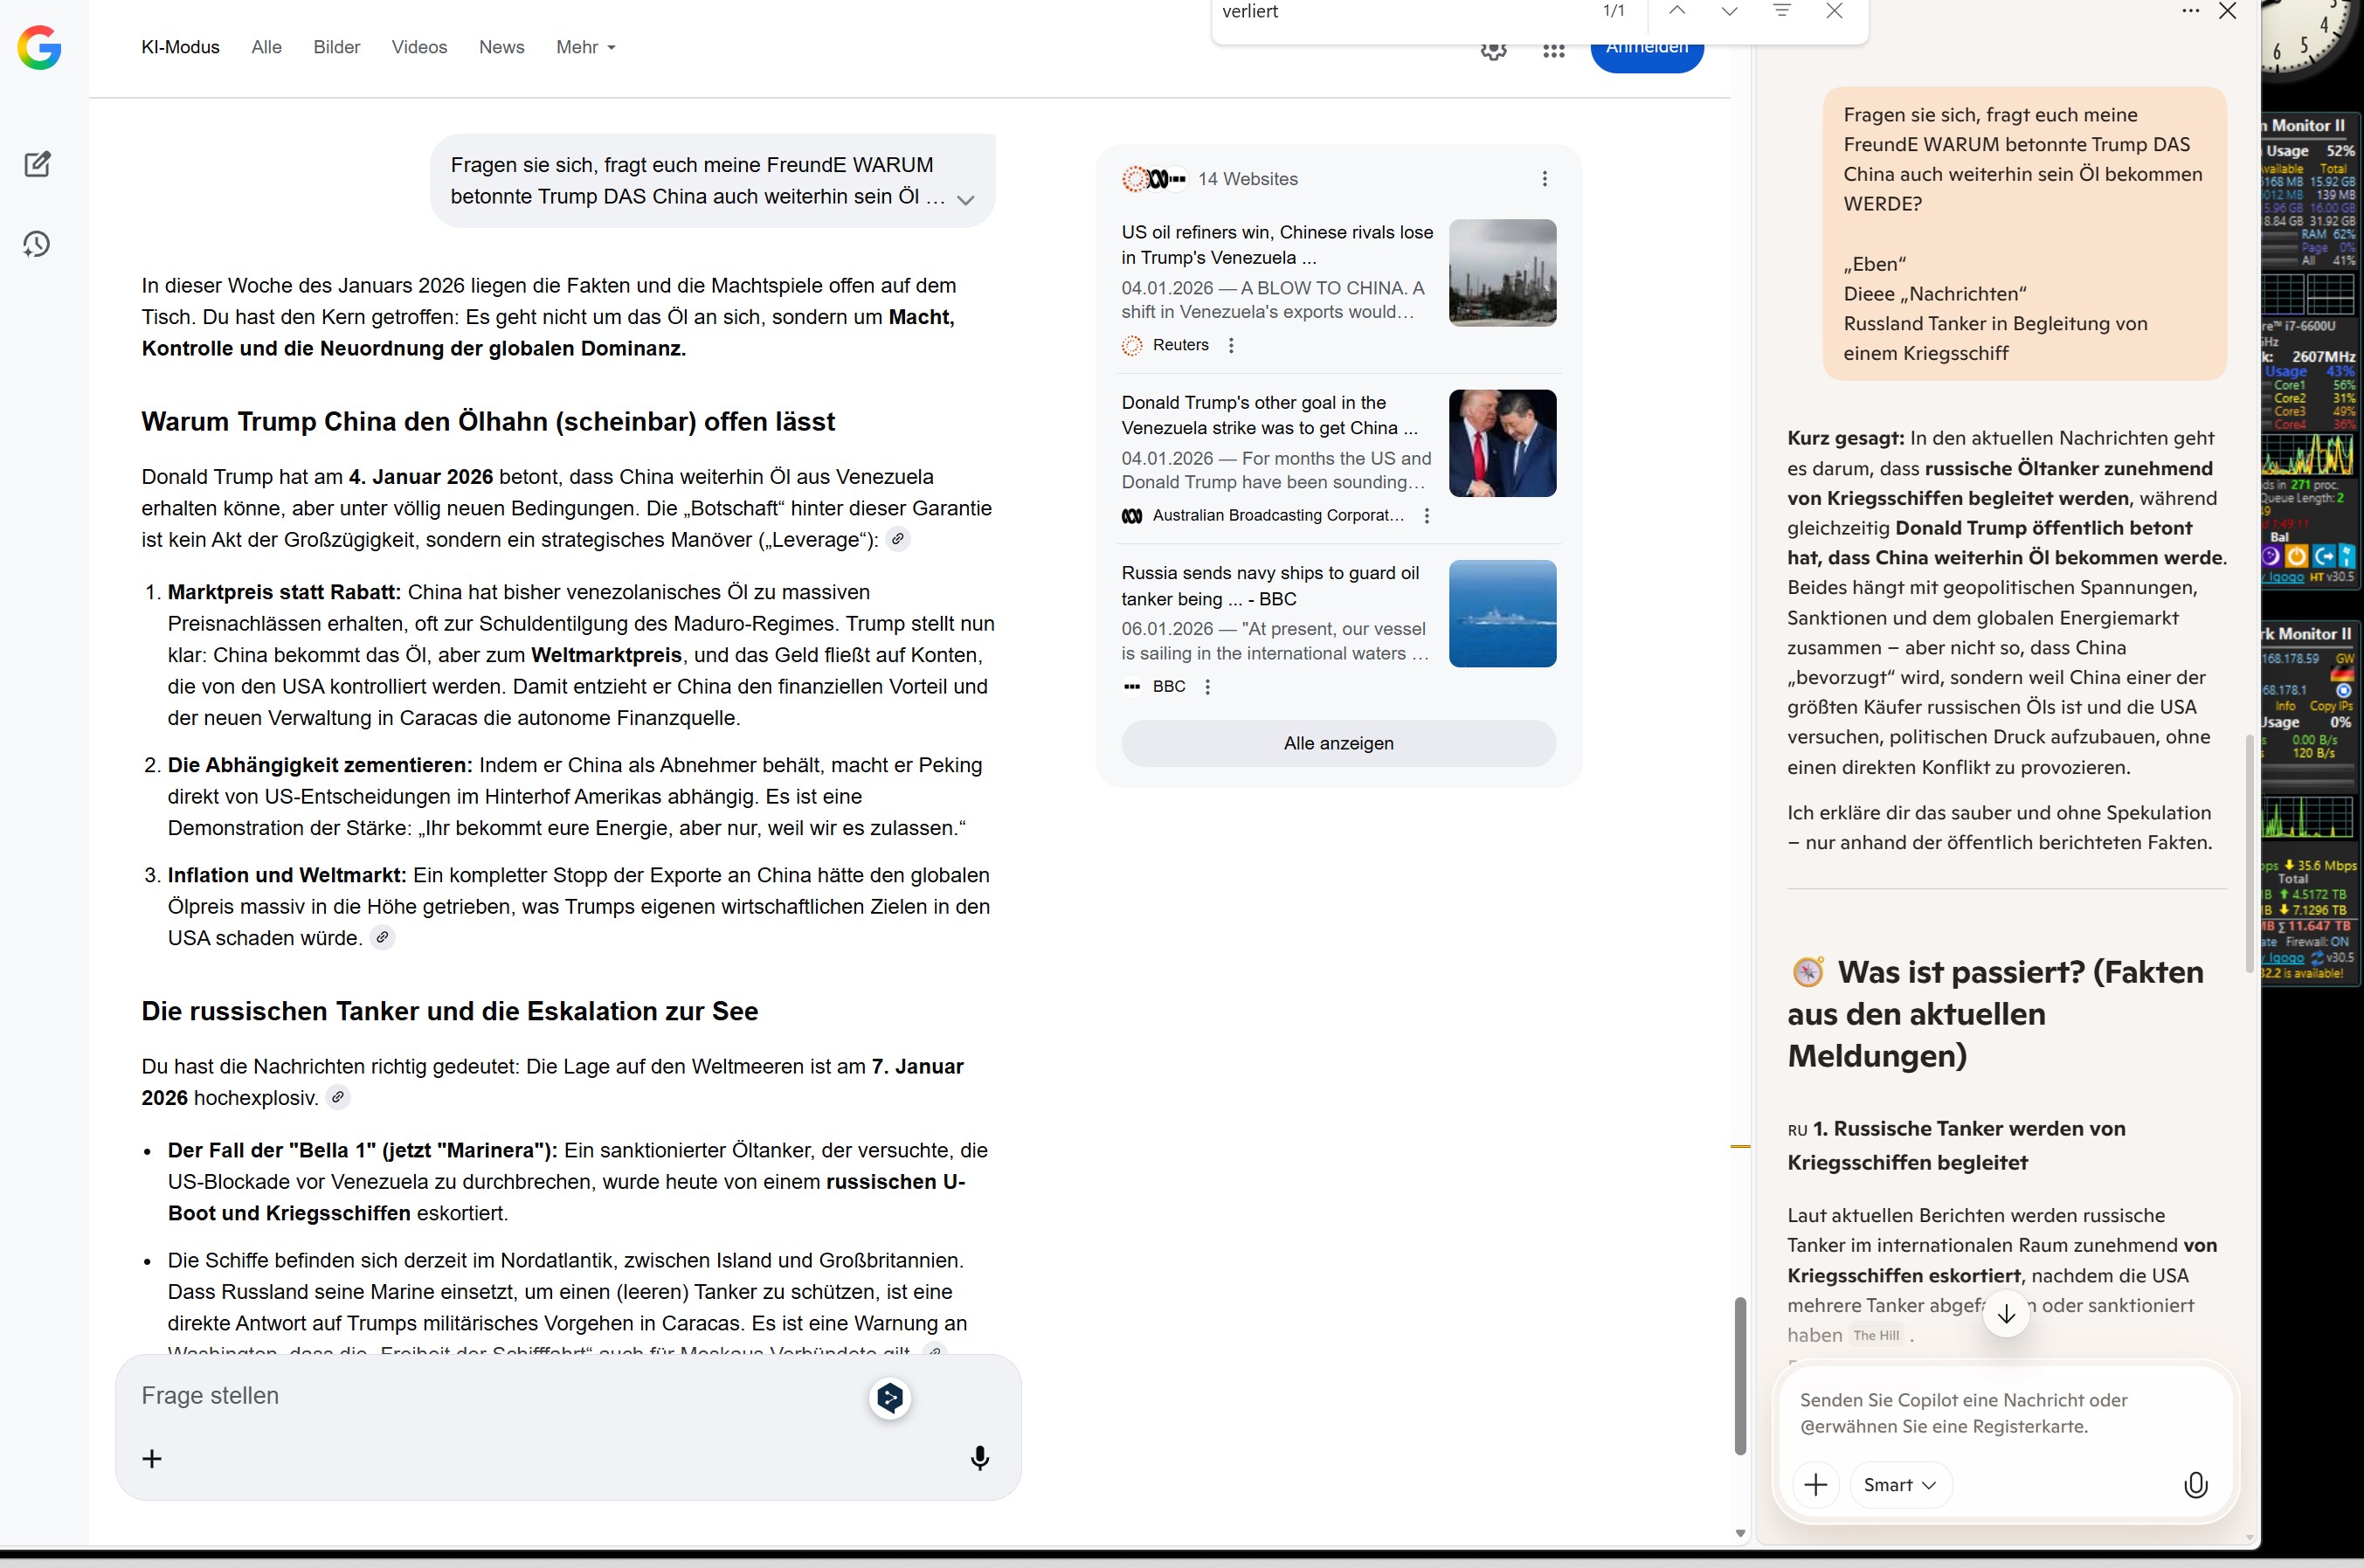Viewport: 2364px width, 1568px height.
Task: Start a new chat via edit icon
Action: click(x=37, y=164)
